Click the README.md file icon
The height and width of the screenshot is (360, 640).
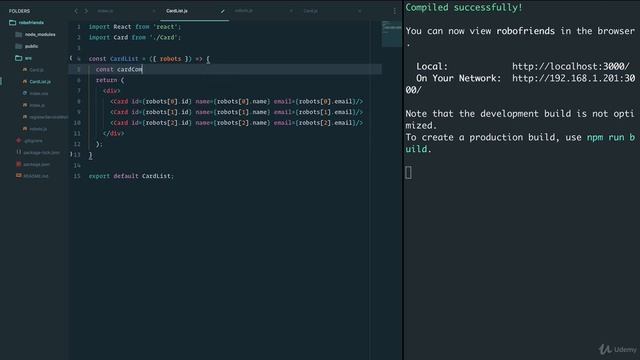pyautogui.click(x=18, y=176)
